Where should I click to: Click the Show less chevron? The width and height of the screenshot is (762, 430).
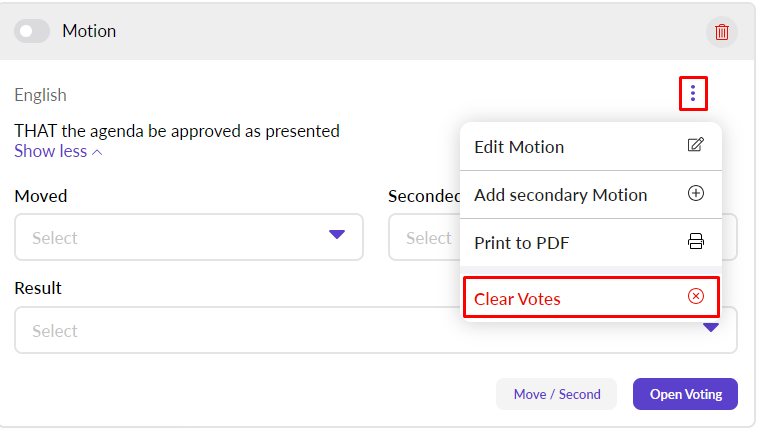97,152
